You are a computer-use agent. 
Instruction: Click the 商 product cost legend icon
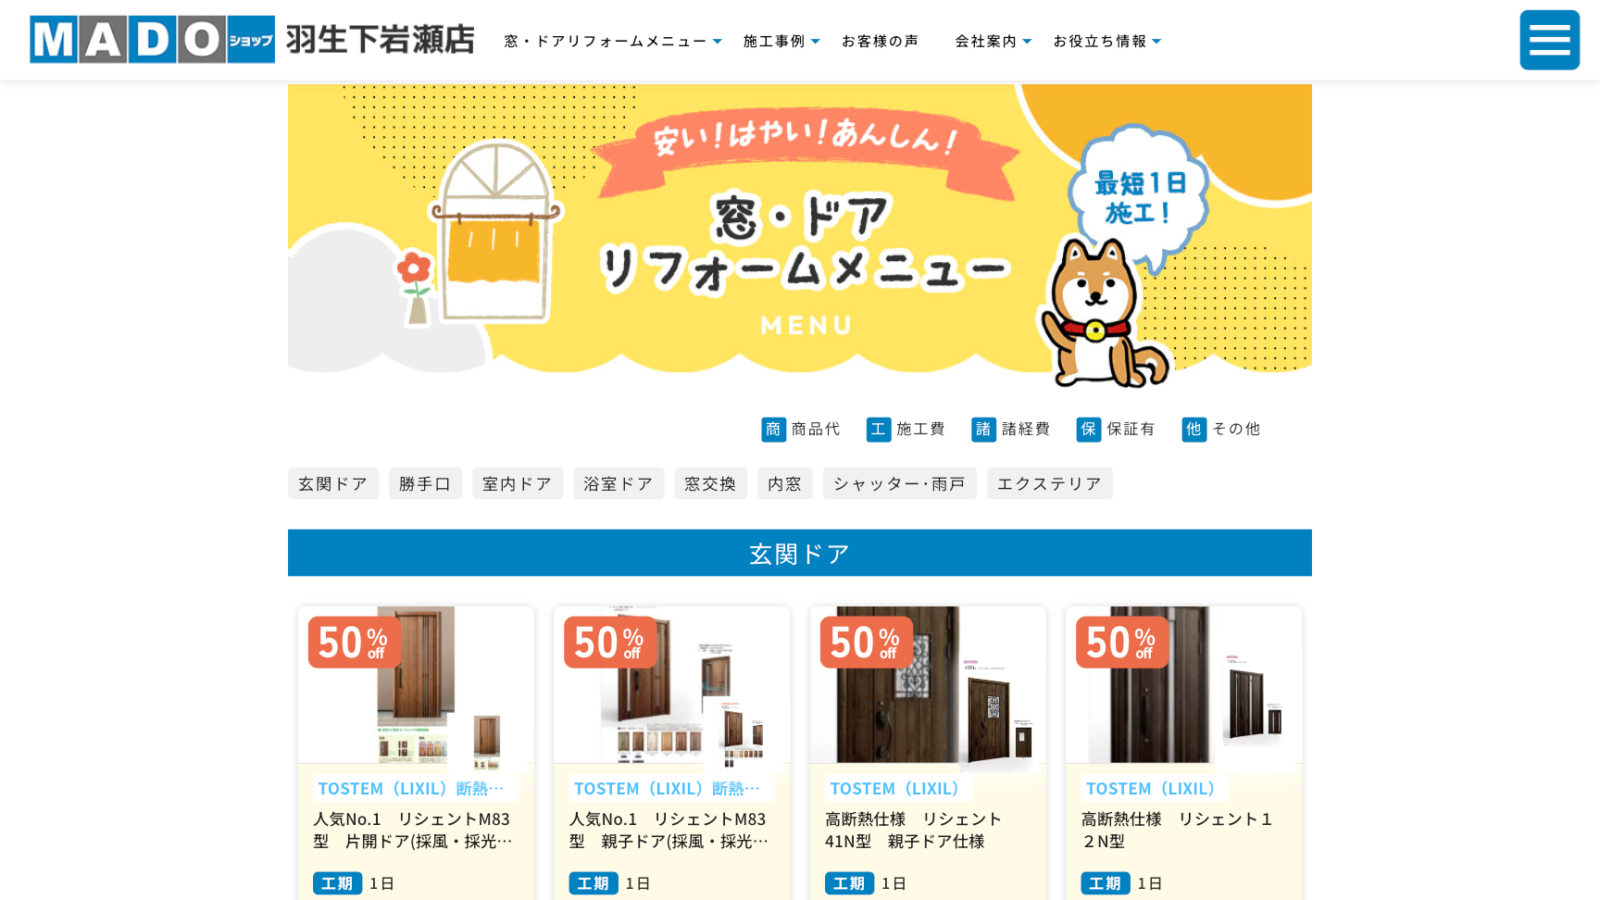click(x=773, y=429)
